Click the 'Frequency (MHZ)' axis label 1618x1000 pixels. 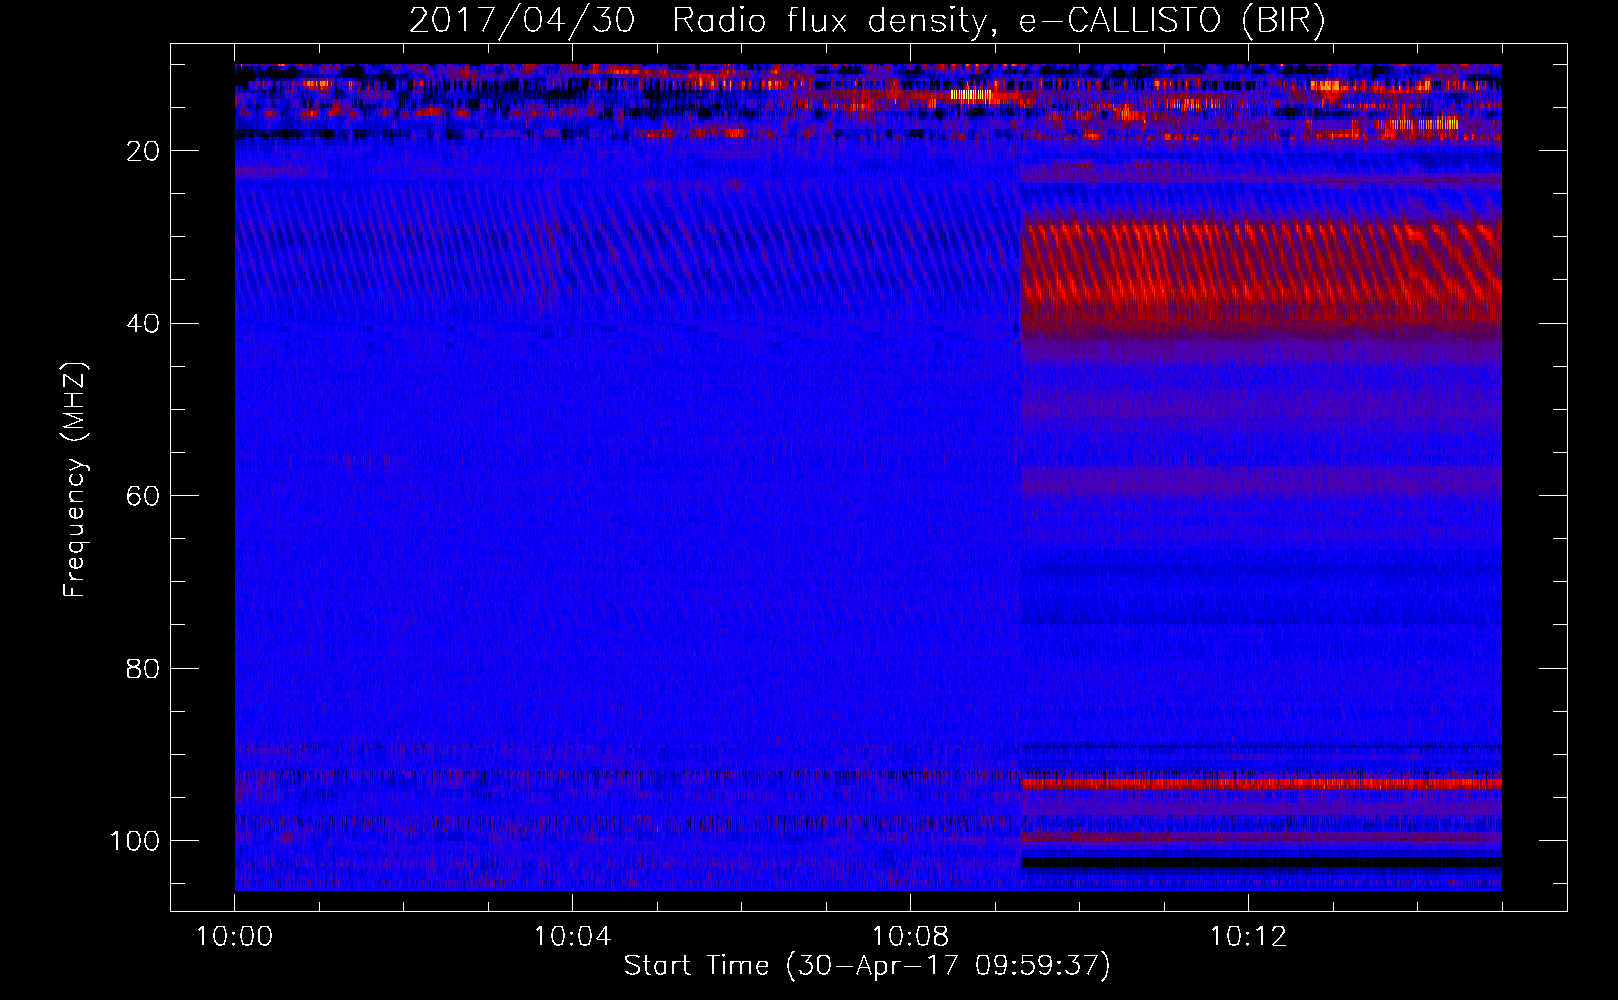76,480
